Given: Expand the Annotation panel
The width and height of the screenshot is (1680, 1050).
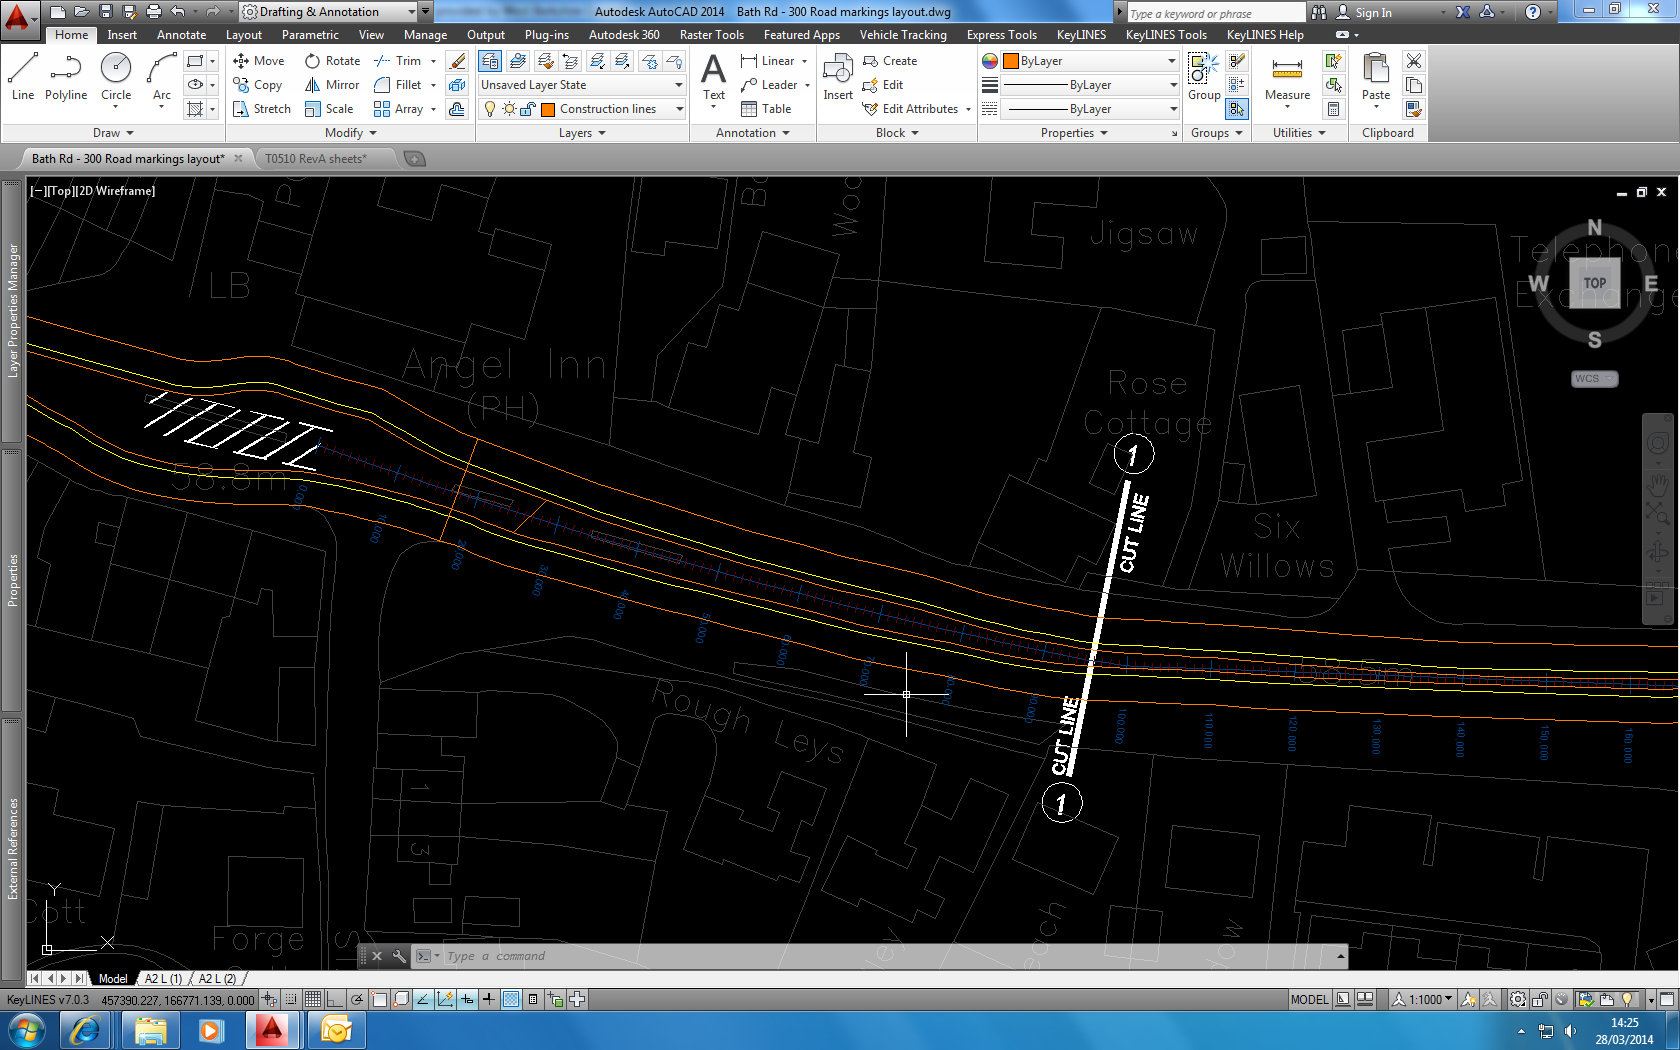Looking at the screenshot, I should click(753, 133).
